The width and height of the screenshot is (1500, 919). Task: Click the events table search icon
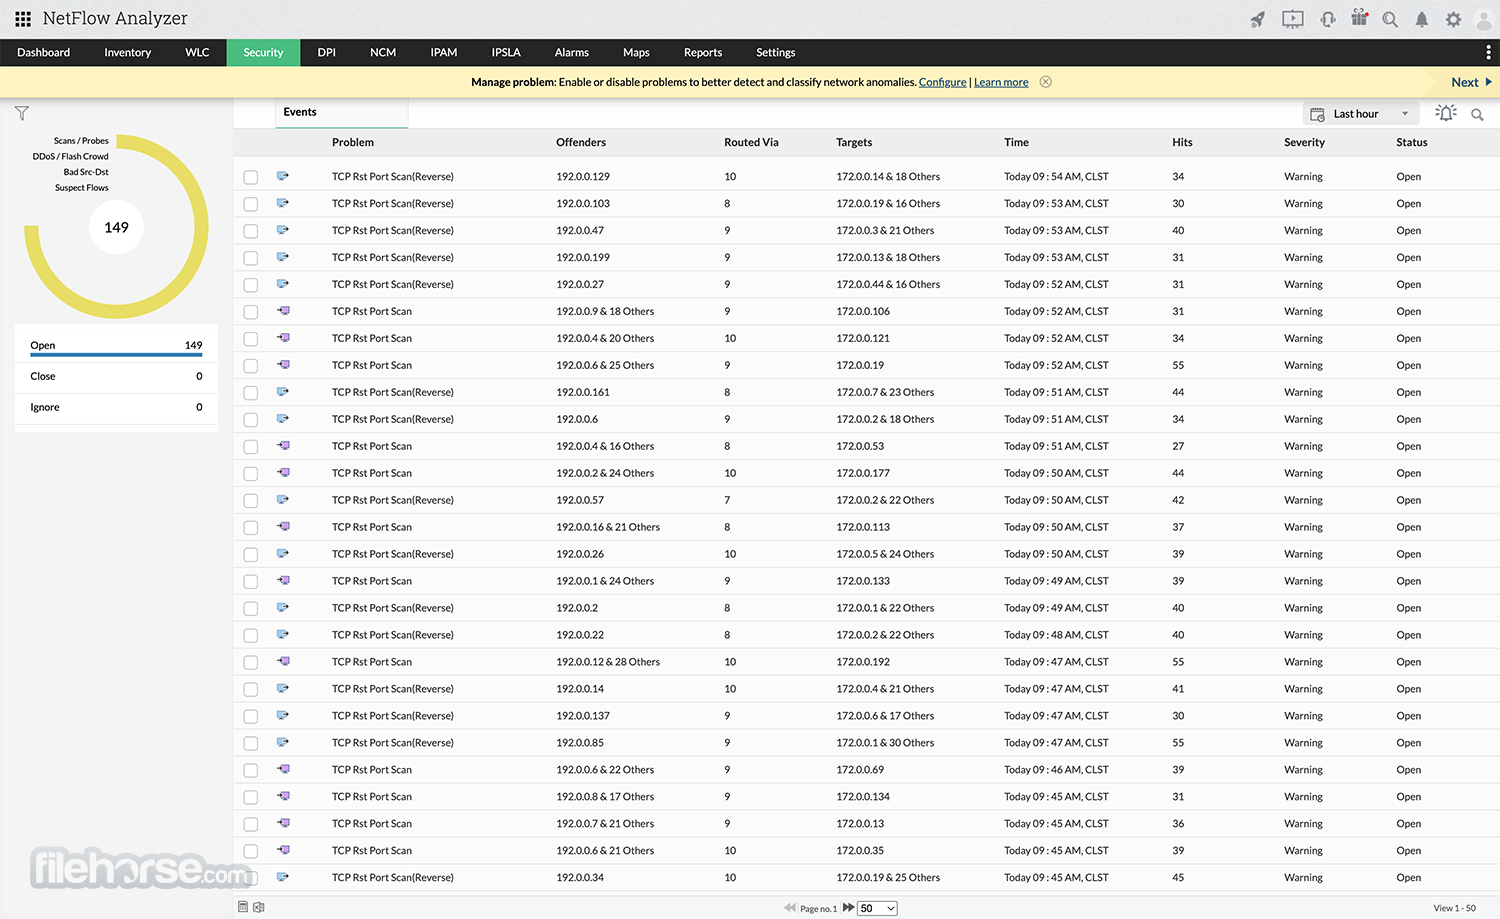(x=1477, y=114)
